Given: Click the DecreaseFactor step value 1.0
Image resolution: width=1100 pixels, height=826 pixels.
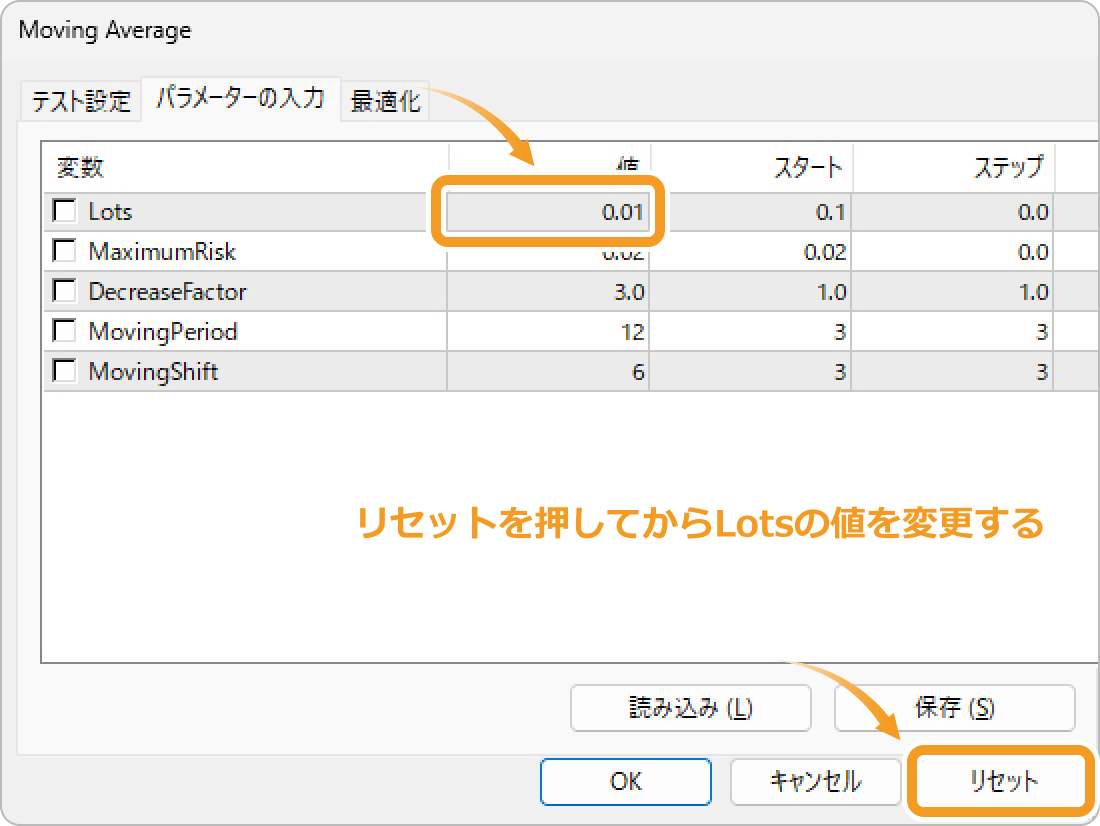Looking at the screenshot, I should pyautogui.click(x=953, y=291).
